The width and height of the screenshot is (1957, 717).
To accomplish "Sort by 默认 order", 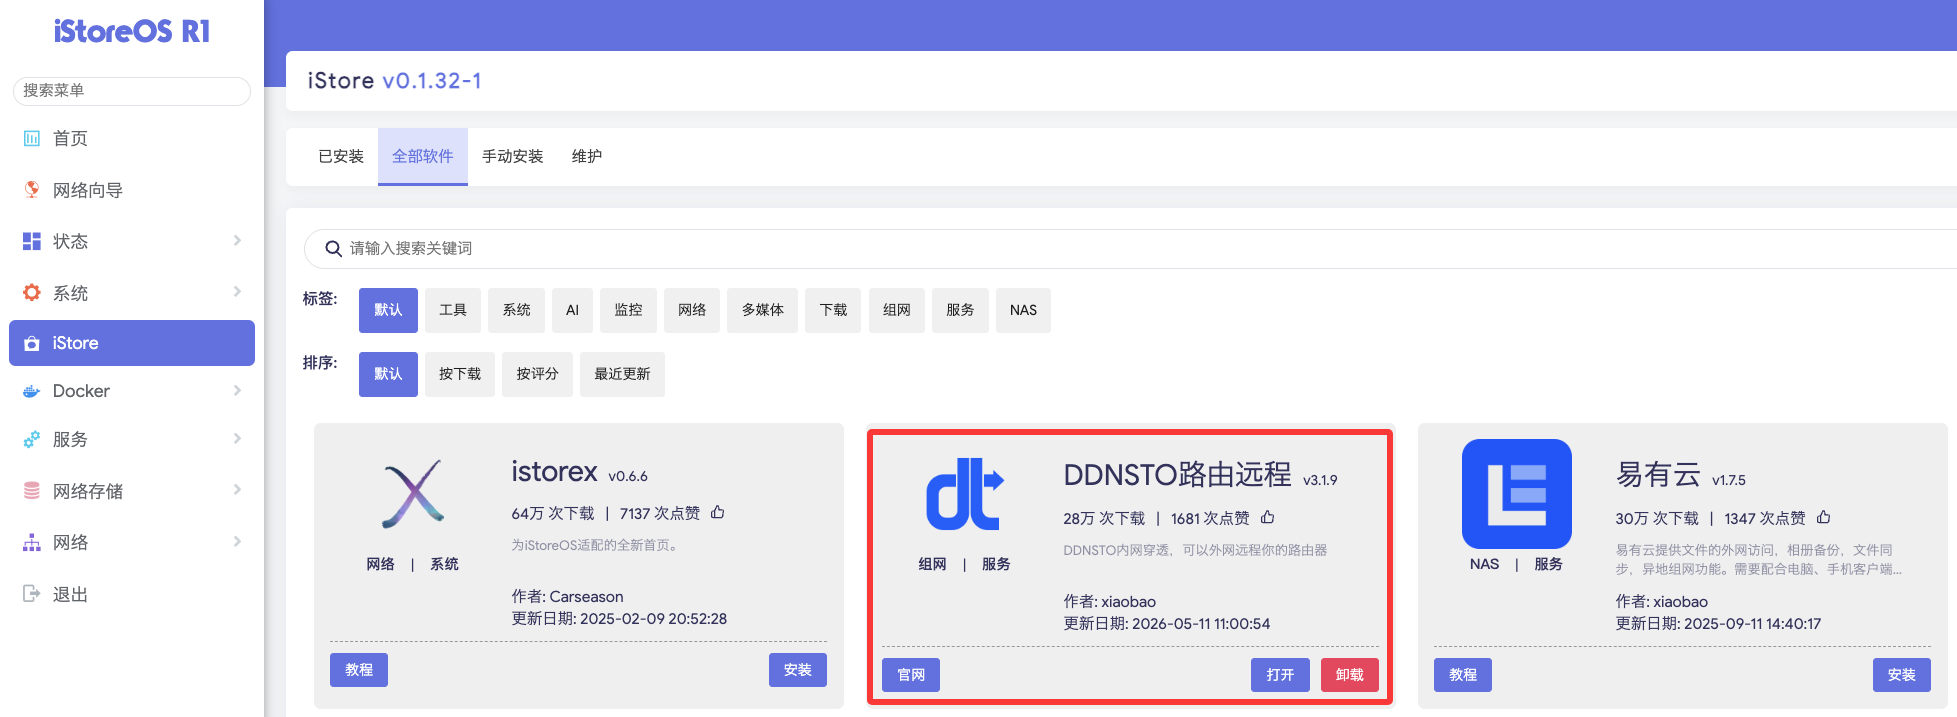I will (x=388, y=374).
